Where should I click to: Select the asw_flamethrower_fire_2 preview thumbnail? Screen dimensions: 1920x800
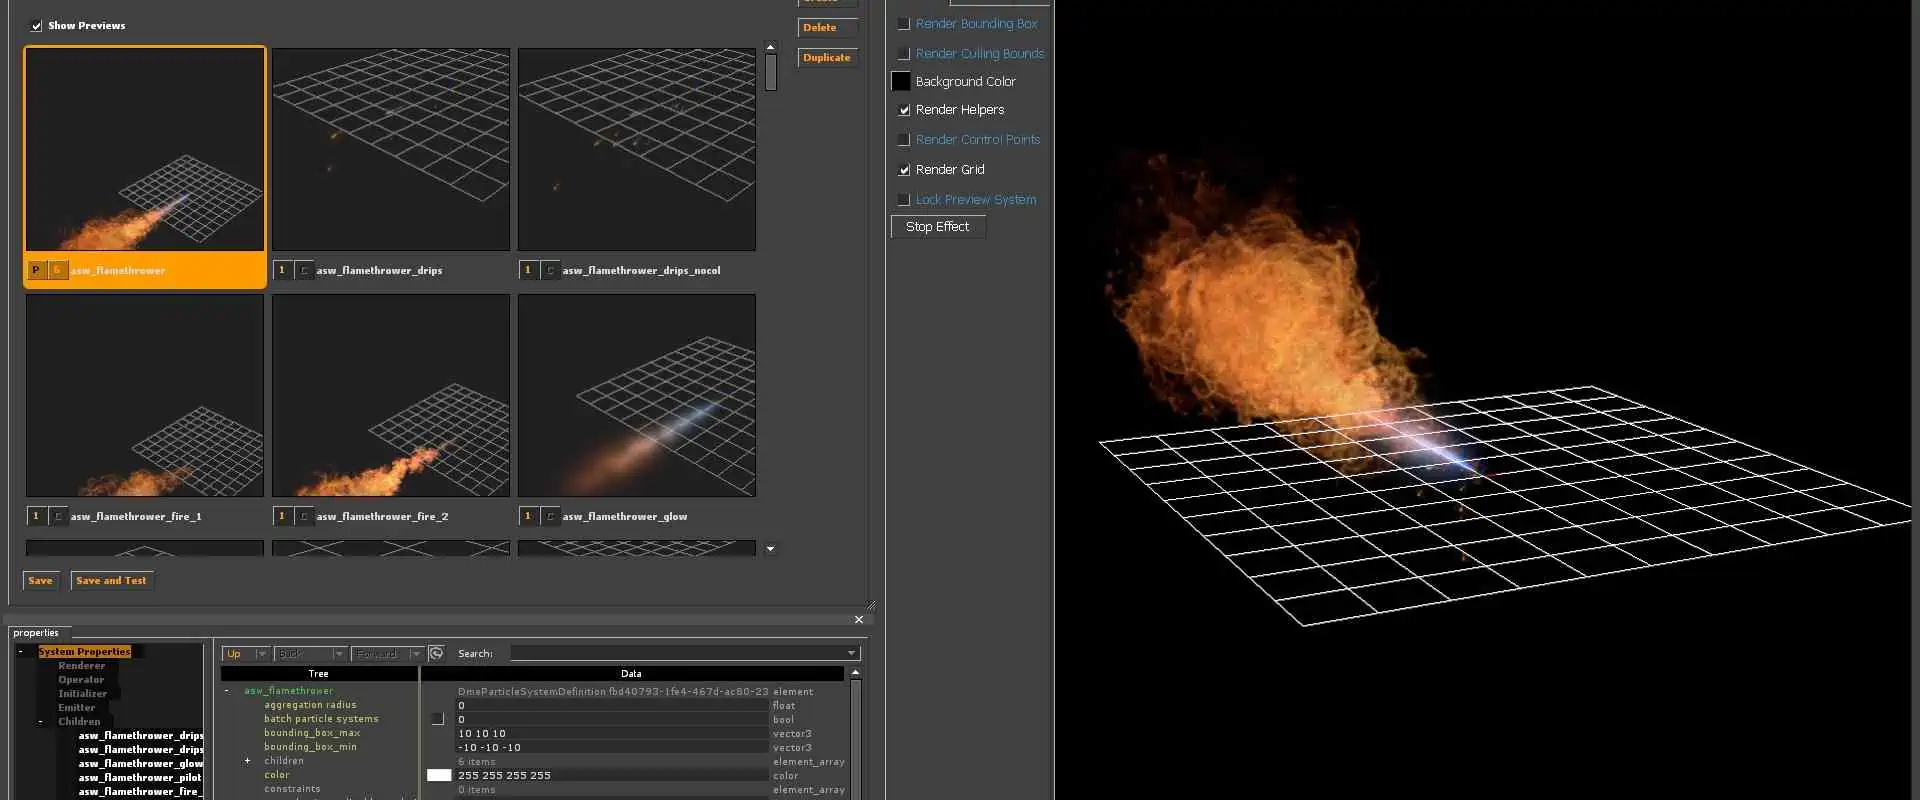[391, 396]
